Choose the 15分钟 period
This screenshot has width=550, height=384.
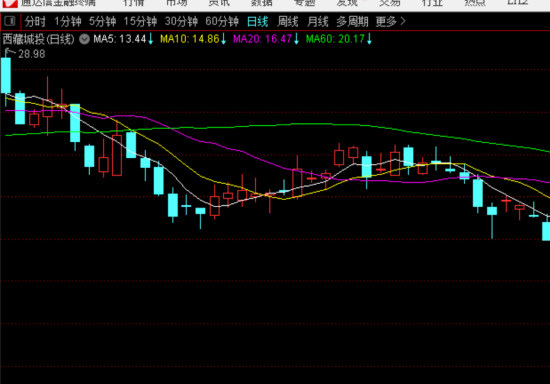pos(140,22)
